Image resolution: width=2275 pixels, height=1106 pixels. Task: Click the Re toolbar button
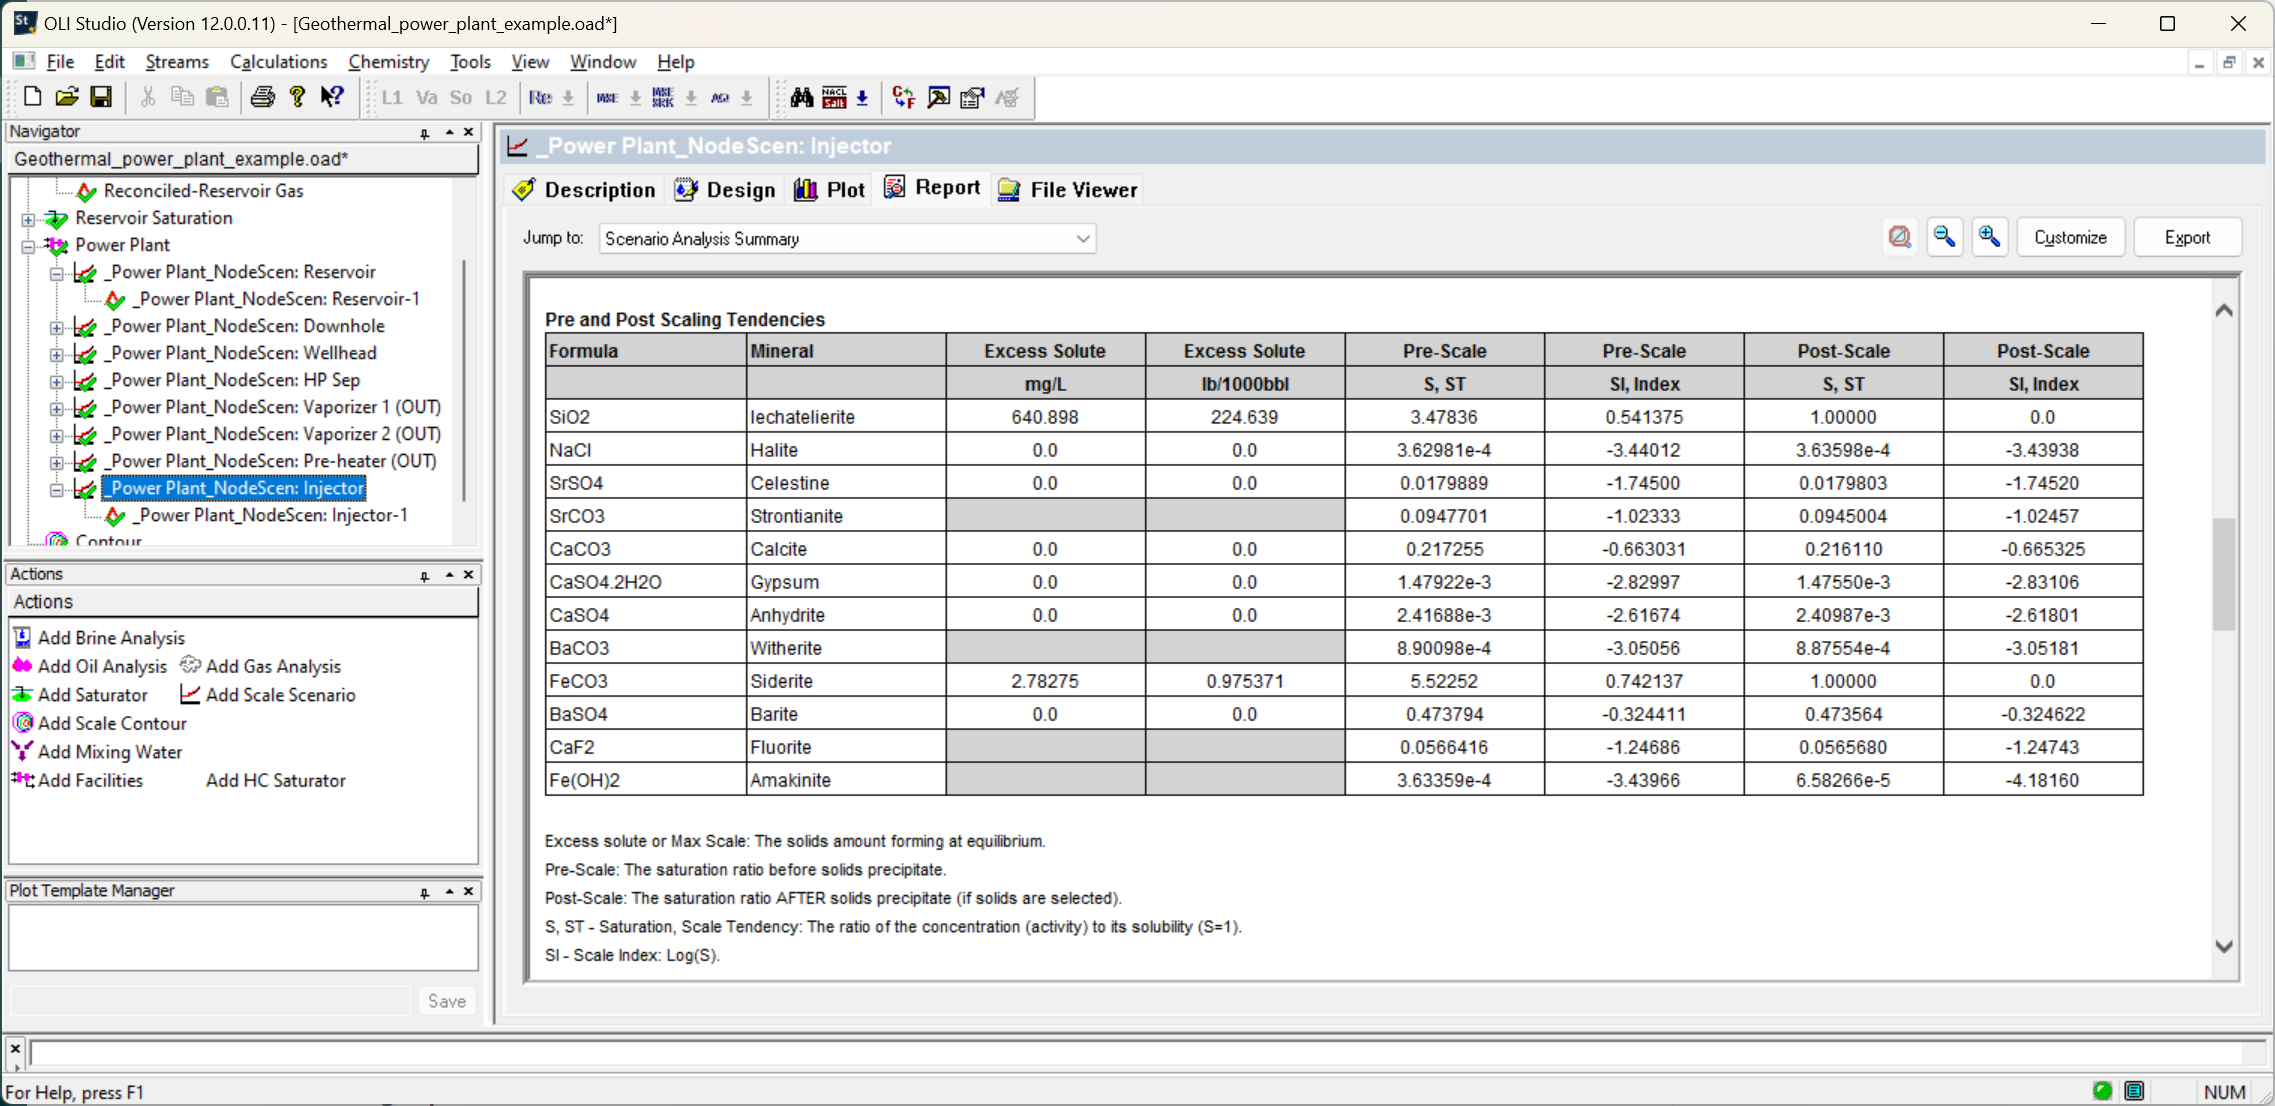coord(540,97)
